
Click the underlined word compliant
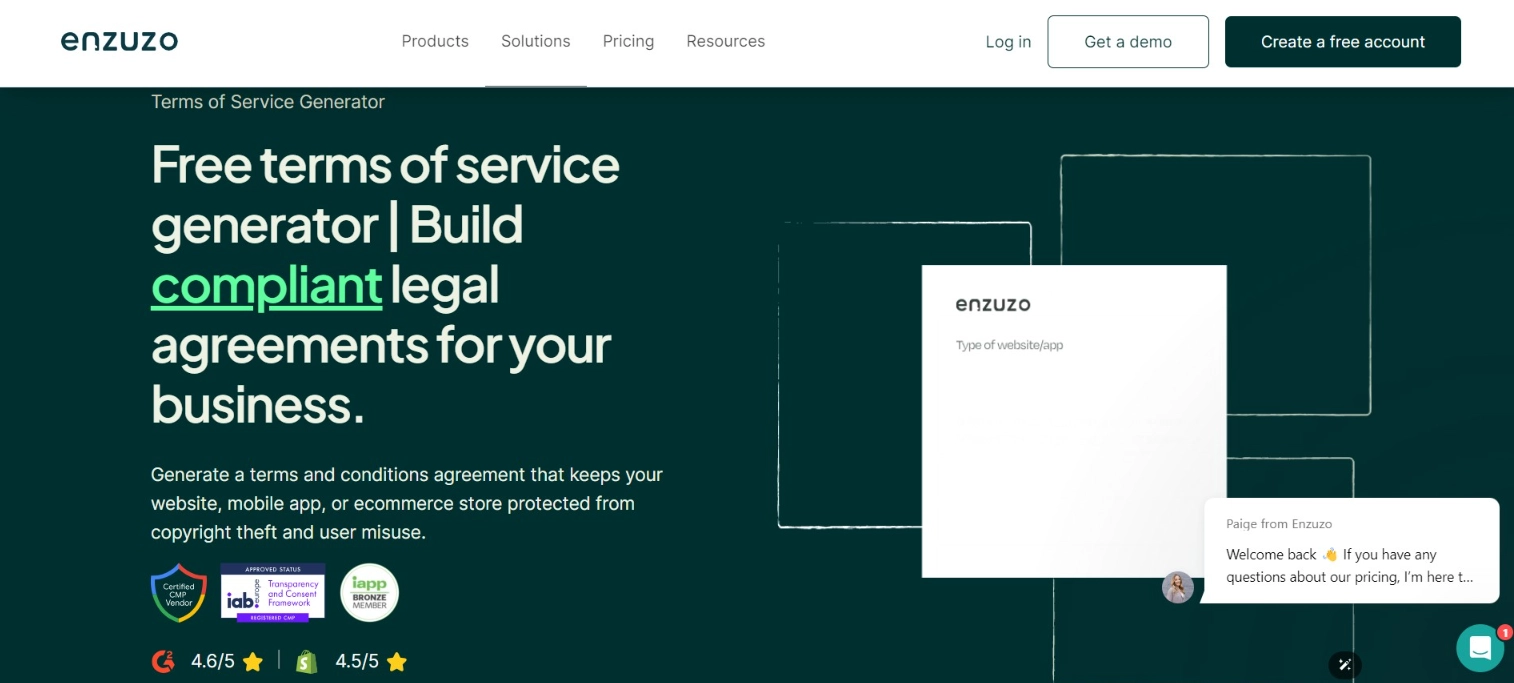click(x=266, y=284)
